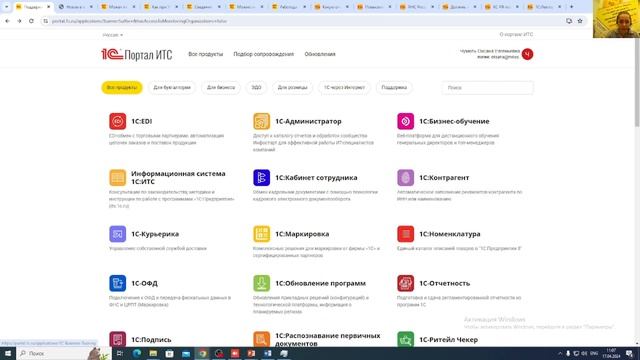Click the 1С:Бизнес-обучение icon
This screenshot has height=360, width=640.
[x=406, y=121]
